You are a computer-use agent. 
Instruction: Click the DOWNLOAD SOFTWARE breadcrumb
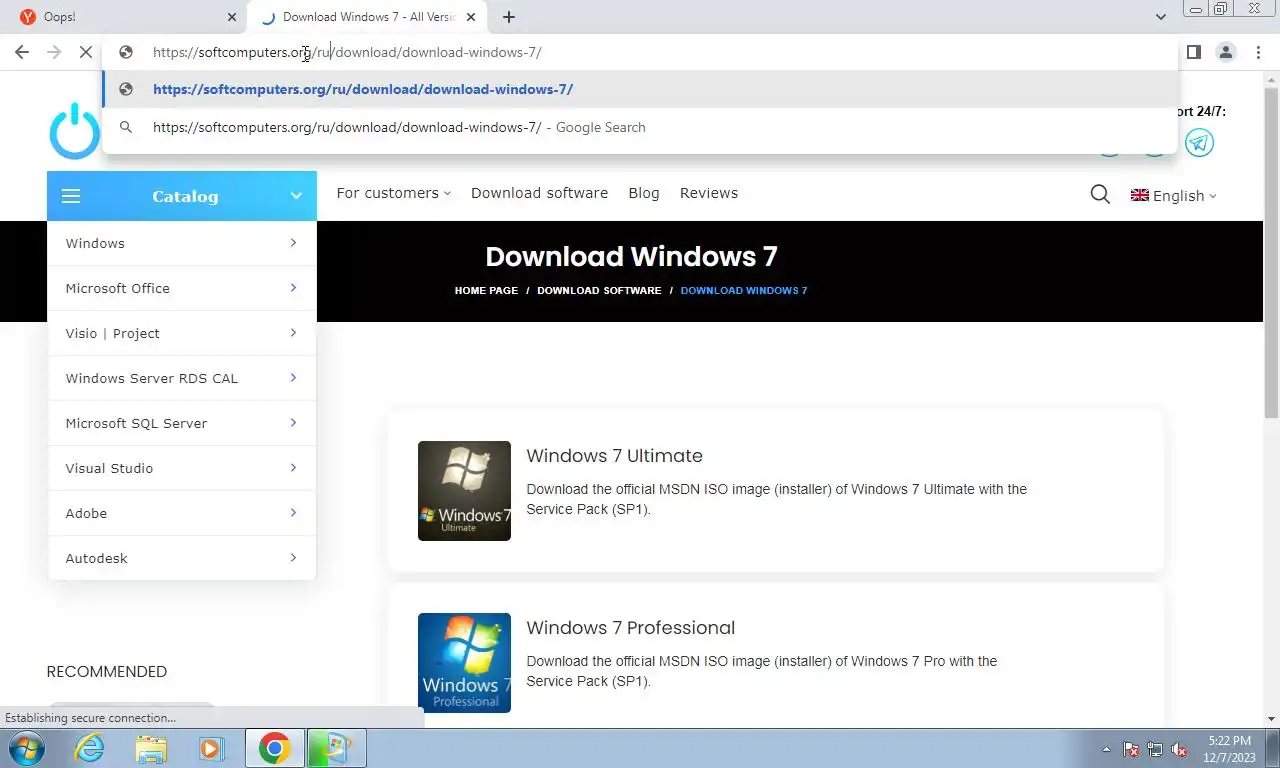coord(599,290)
